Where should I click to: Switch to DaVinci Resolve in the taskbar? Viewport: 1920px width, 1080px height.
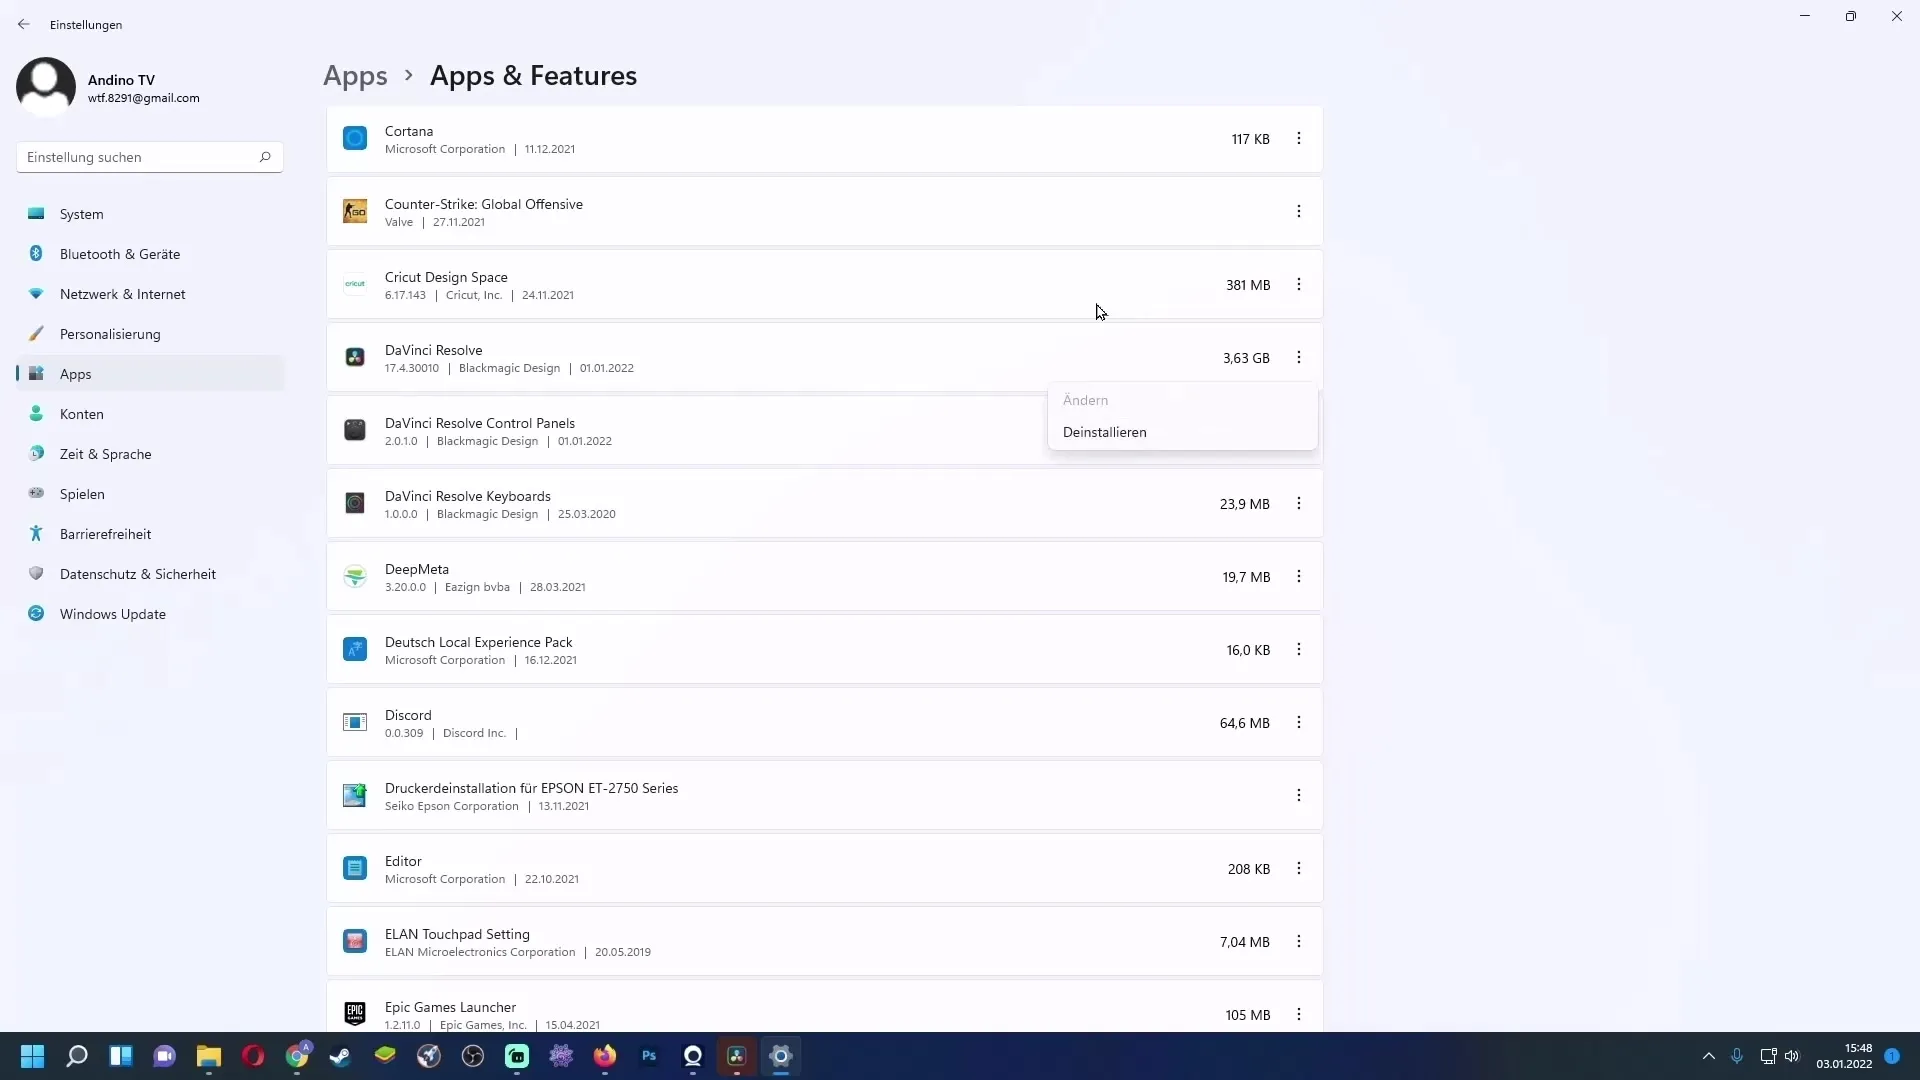pos(737,1056)
